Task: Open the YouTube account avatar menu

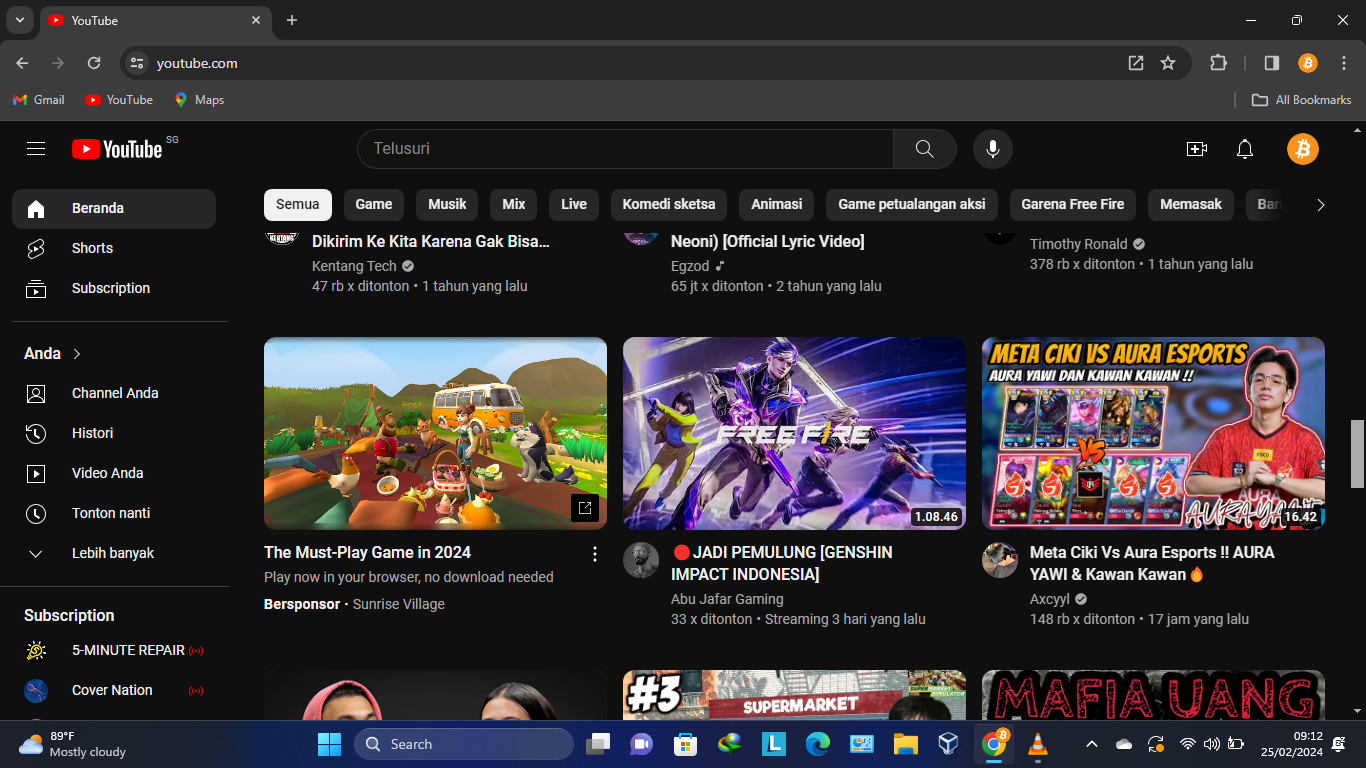Action: coord(1303,149)
